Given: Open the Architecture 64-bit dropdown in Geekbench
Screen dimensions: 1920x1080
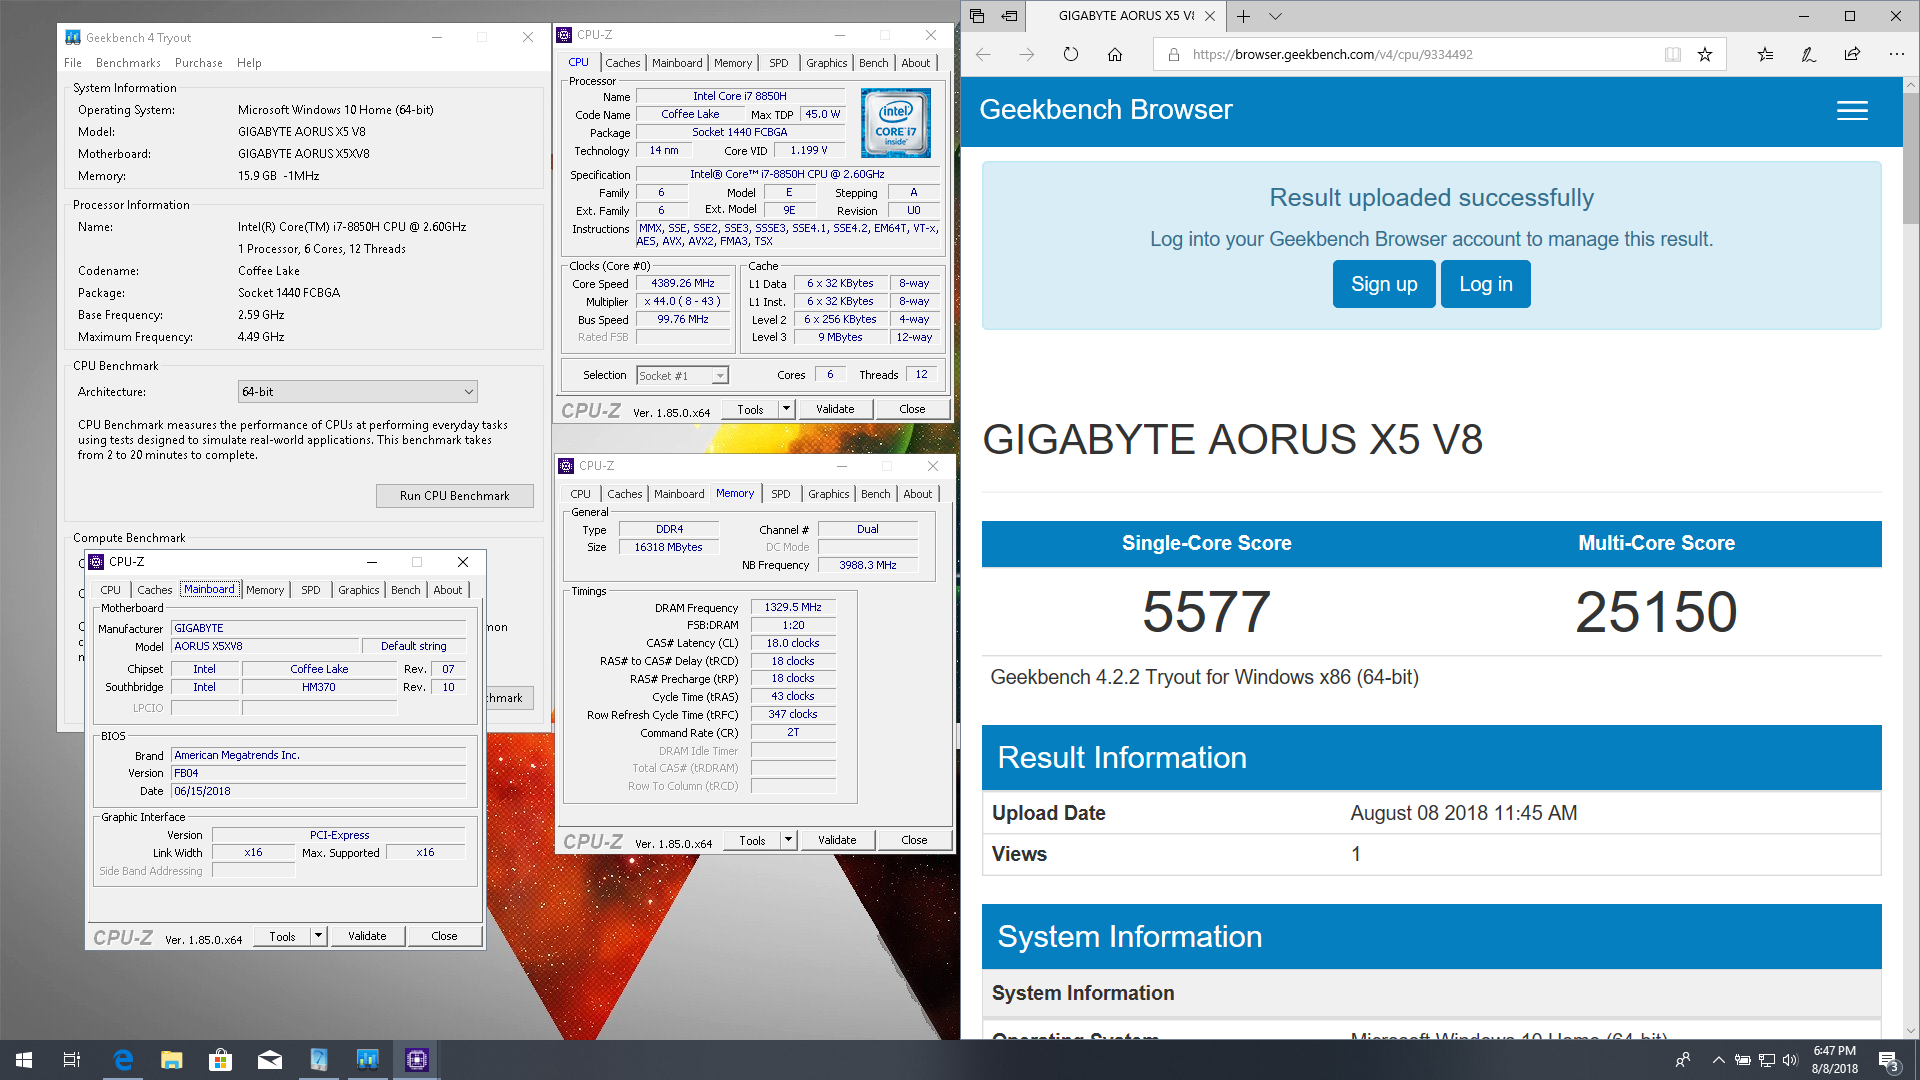Looking at the screenshot, I should (357, 392).
